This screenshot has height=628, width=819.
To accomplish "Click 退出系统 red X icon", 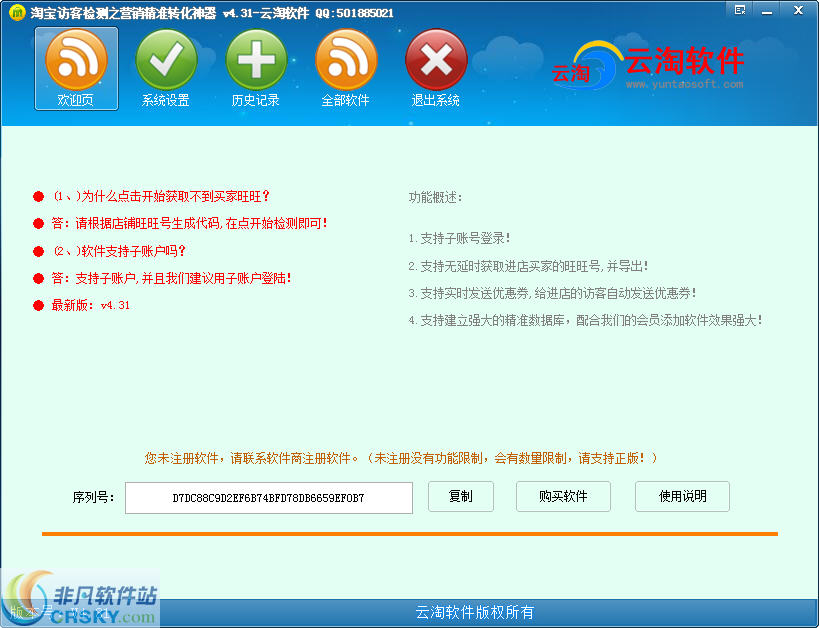I will coord(436,68).
